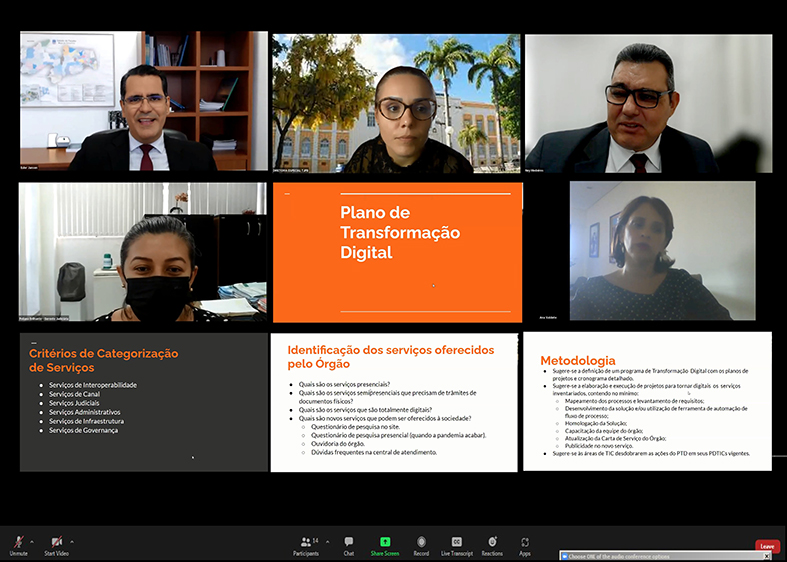Click 'Homologação da Solução;' sub-bullet
This screenshot has width=787, height=562.
click(596, 424)
